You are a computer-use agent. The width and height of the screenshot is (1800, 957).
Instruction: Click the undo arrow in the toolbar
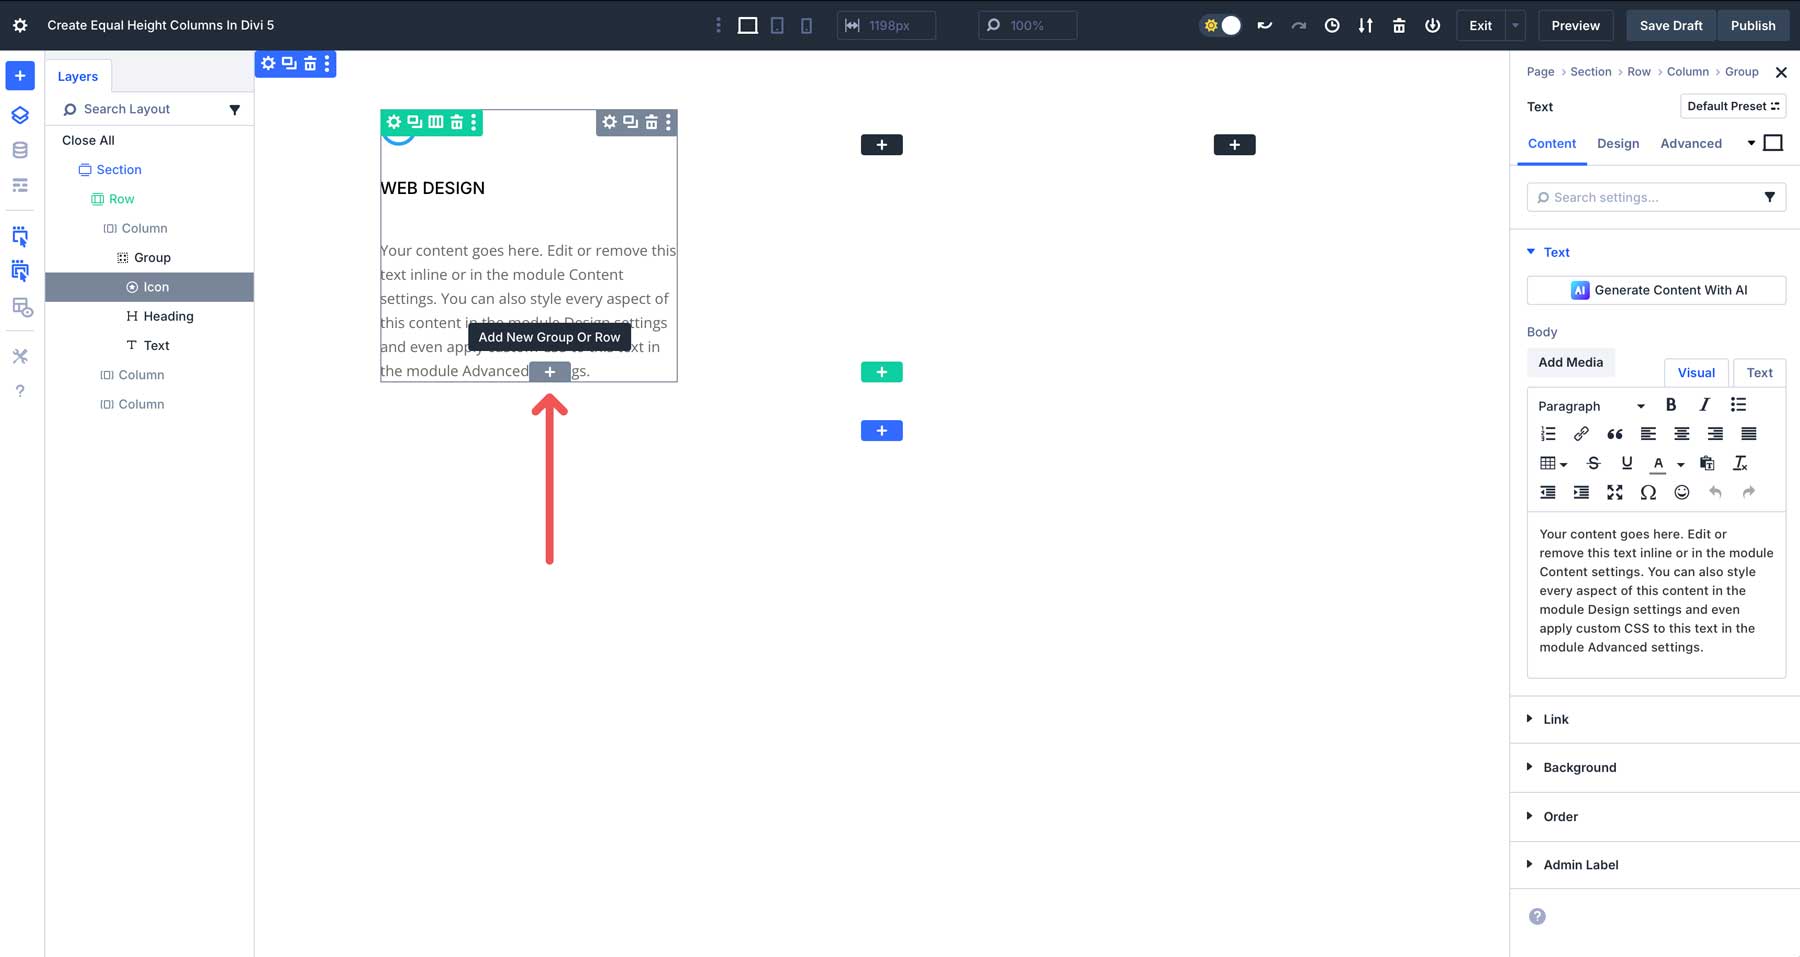(x=1264, y=25)
